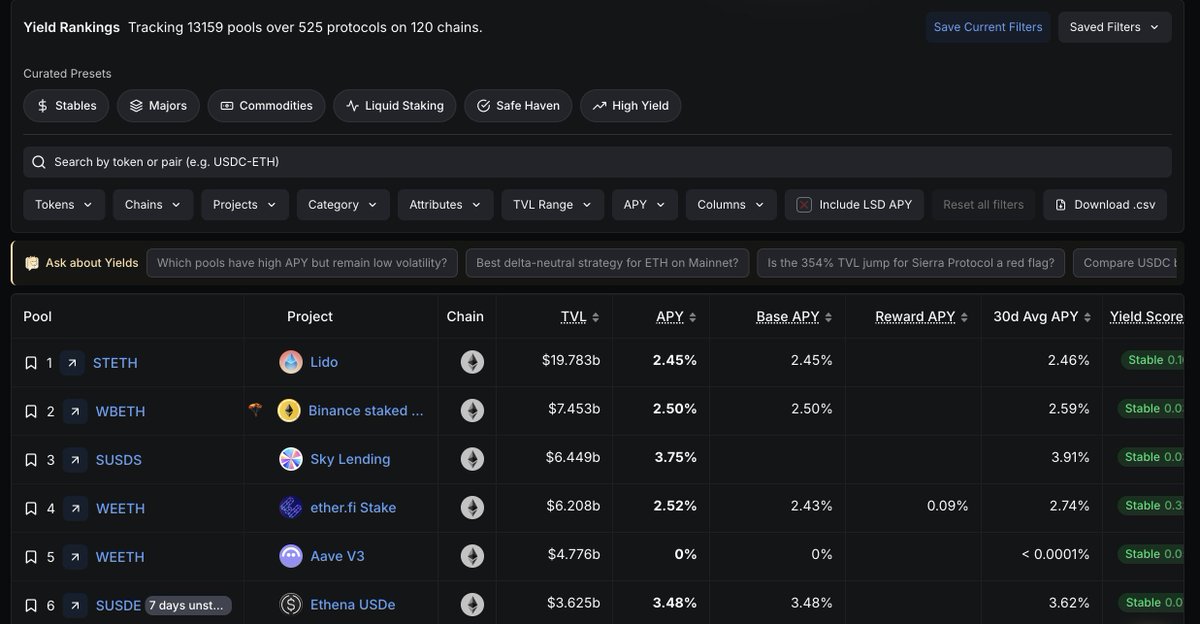Click the ether.fi Stake logo icon
Viewport: 1200px width, 624px height.
tap(291, 508)
